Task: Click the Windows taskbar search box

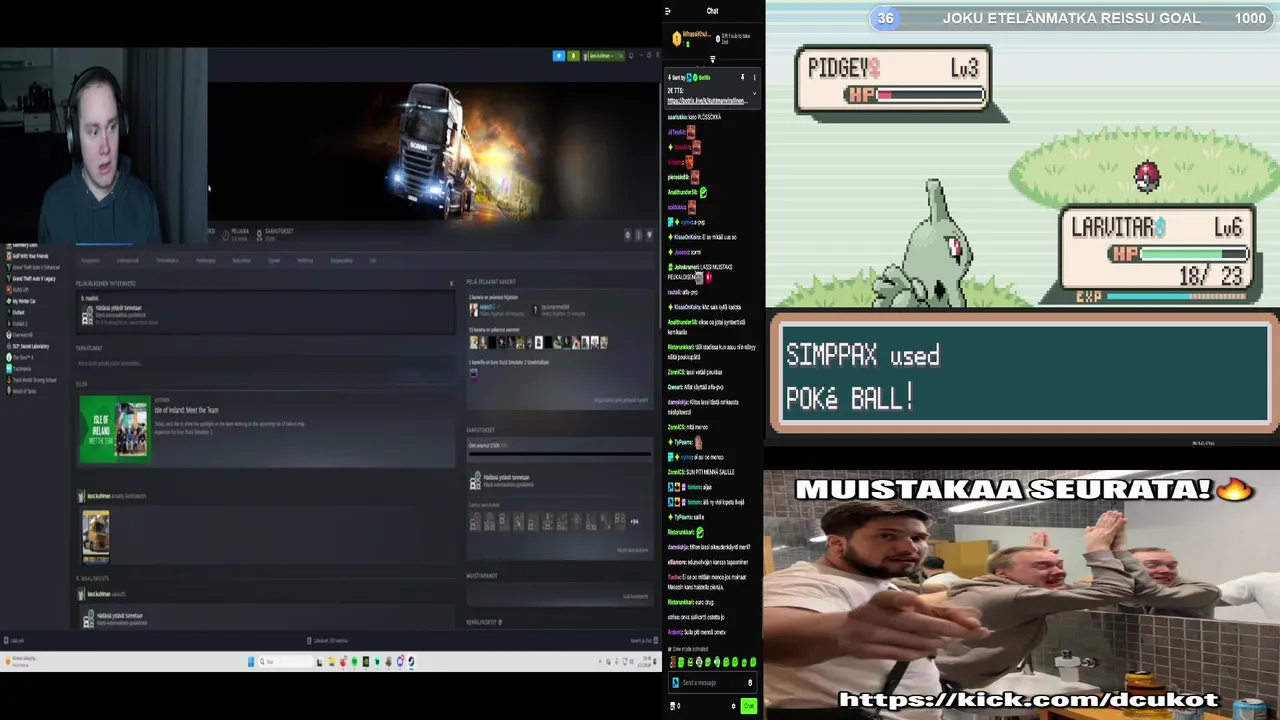Action: (284, 661)
